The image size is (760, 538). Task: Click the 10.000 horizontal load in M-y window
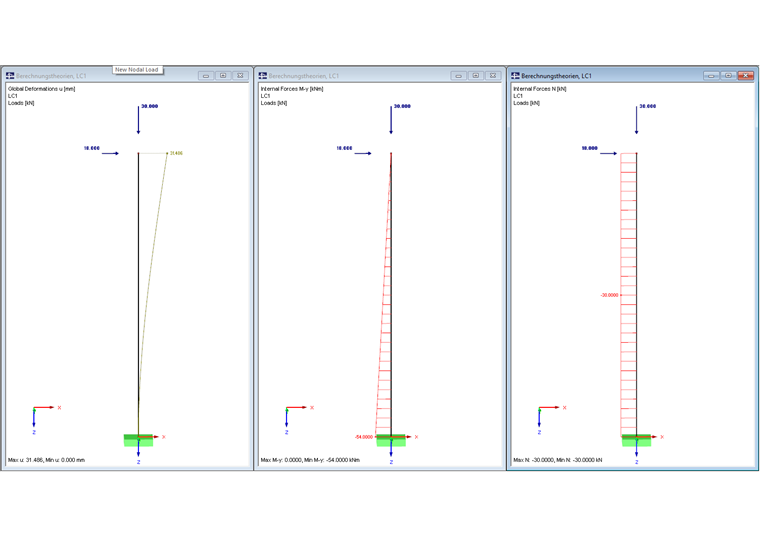pyautogui.click(x=344, y=148)
